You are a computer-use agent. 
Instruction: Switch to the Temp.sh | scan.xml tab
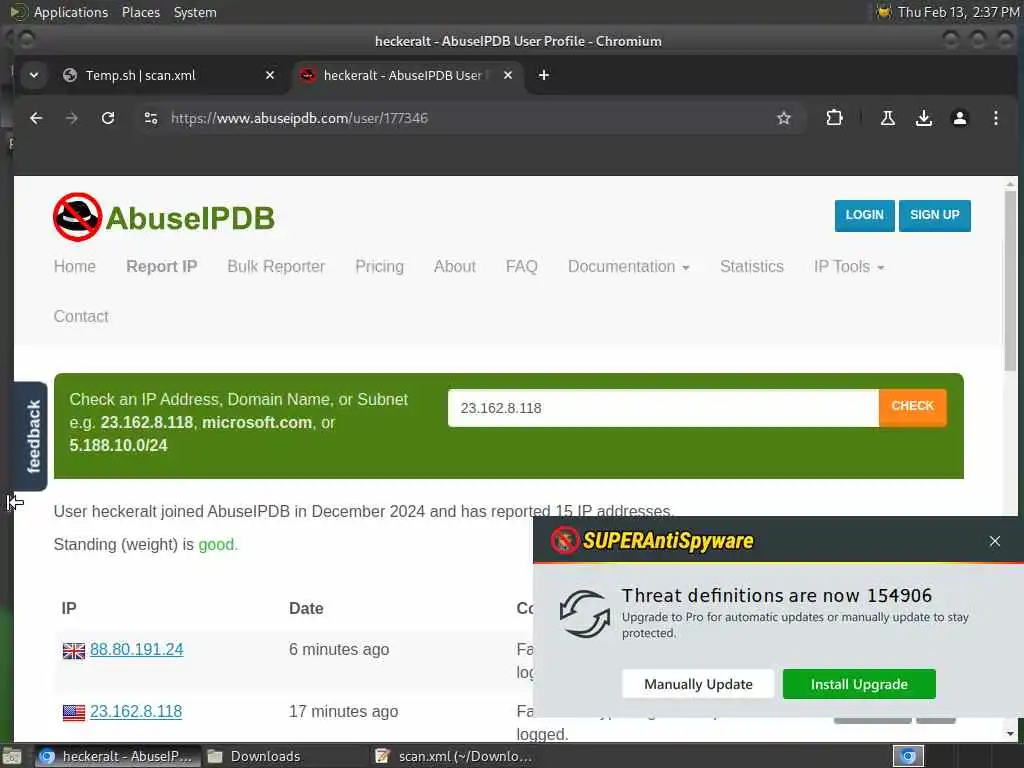pos(140,75)
